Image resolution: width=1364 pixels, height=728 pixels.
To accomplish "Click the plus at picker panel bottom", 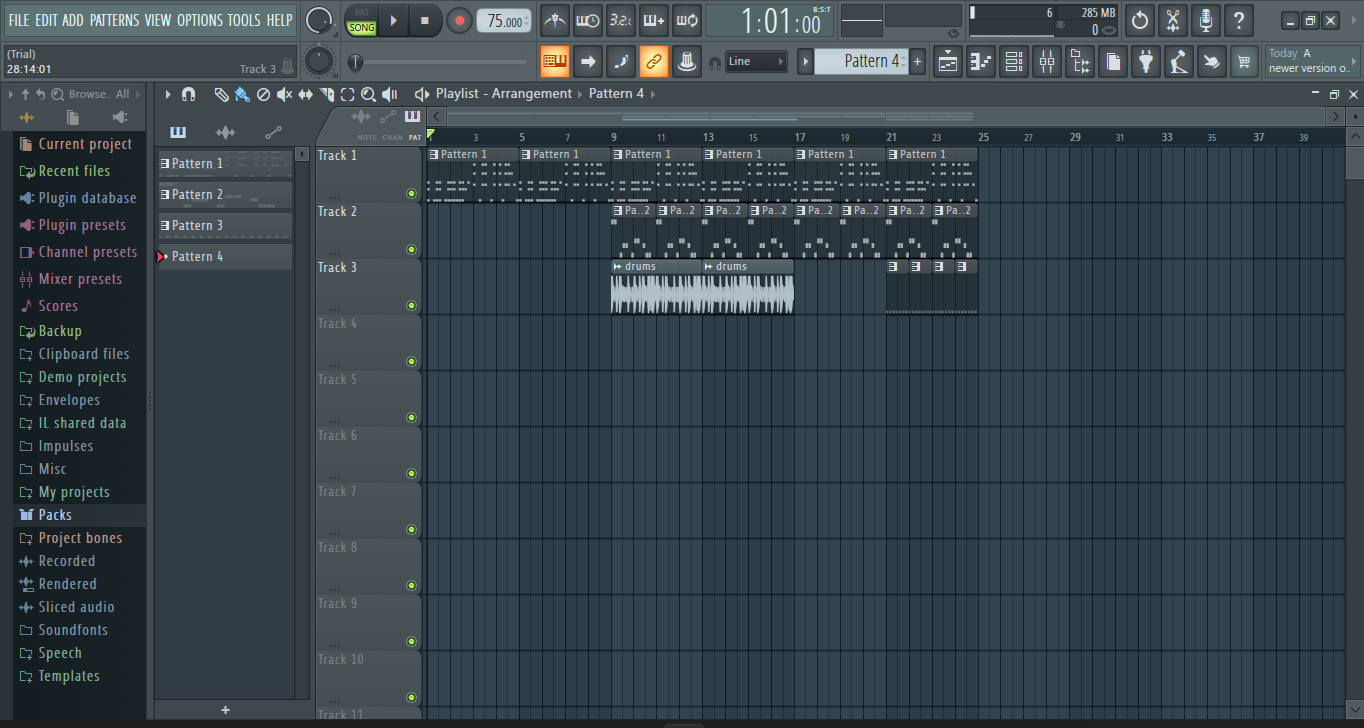I will click(225, 710).
